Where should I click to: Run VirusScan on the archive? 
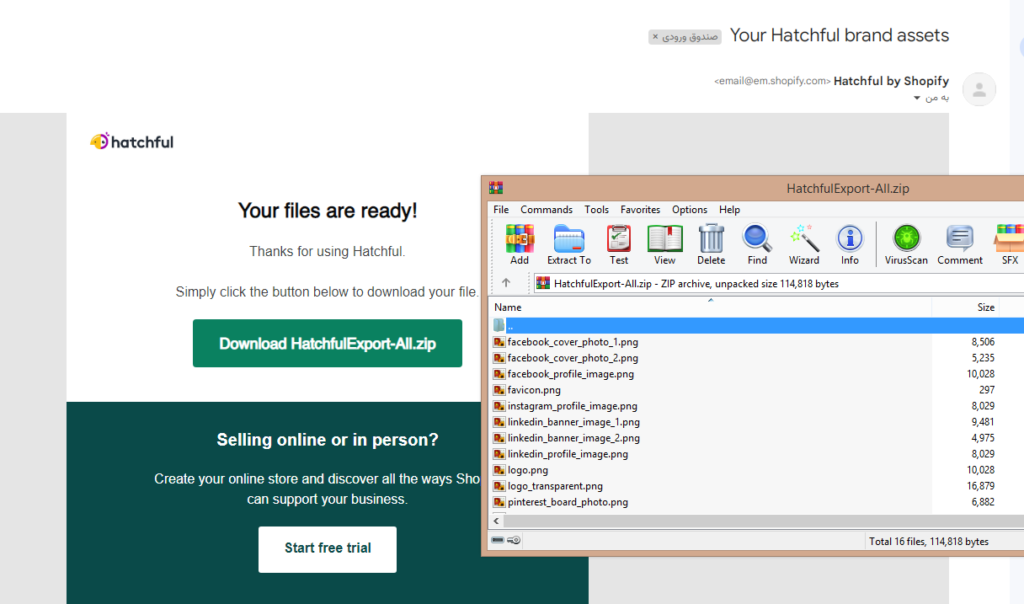pyautogui.click(x=906, y=243)
